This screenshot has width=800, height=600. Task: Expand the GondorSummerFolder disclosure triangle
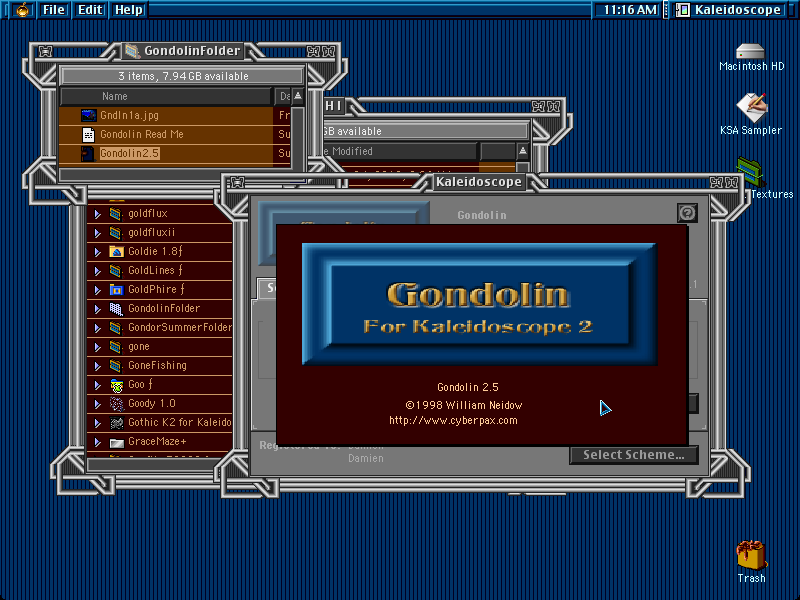pos(97,328)
